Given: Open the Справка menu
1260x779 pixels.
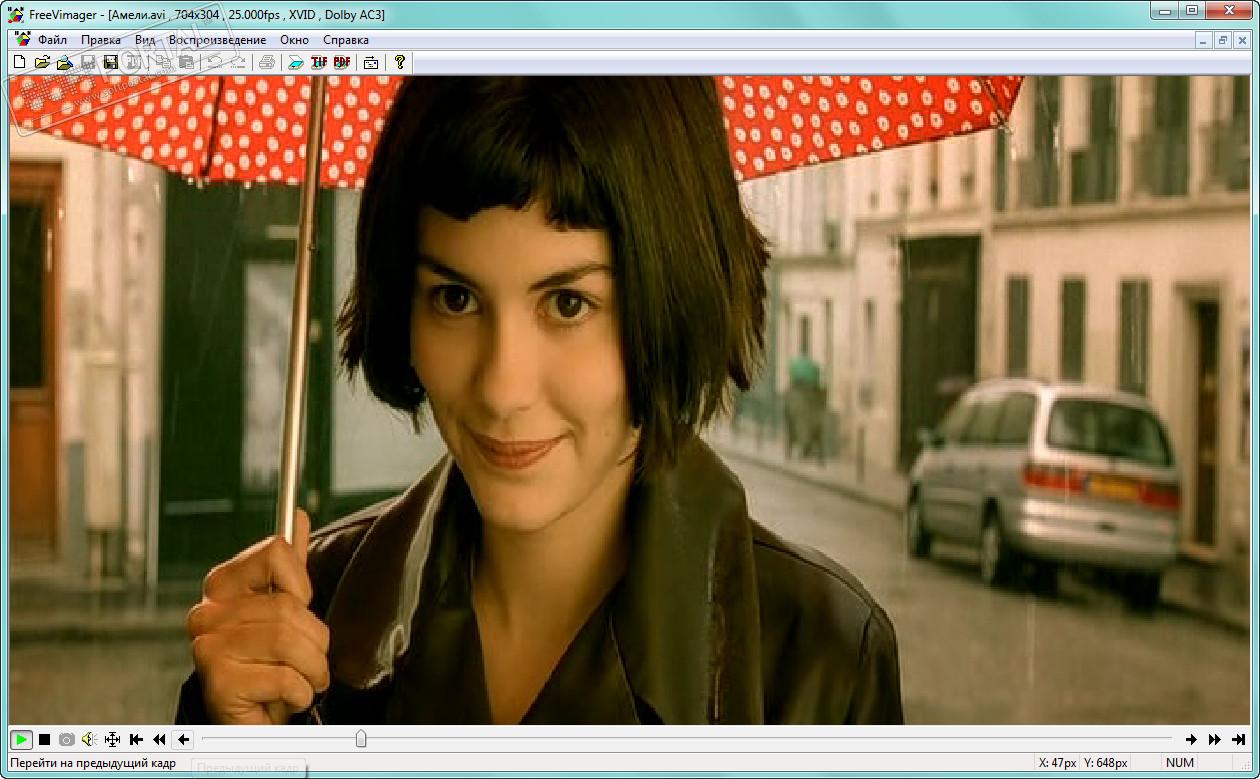Looking at the screenshot, I should (346, 40).
